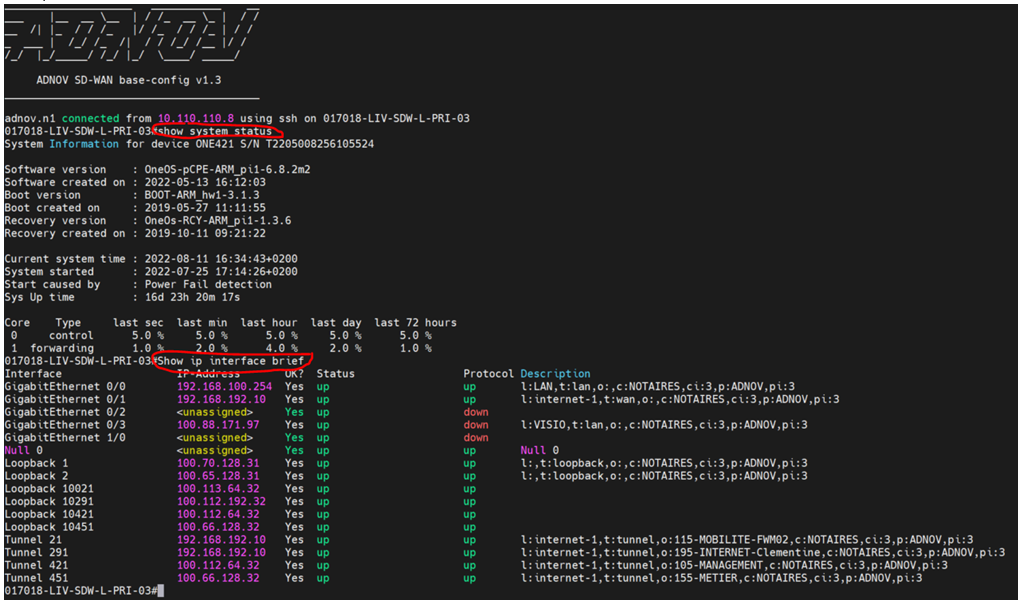Click IP address 100.112.192.32
The height and width of the screenshot is (604, 1022).
(221, 502)
